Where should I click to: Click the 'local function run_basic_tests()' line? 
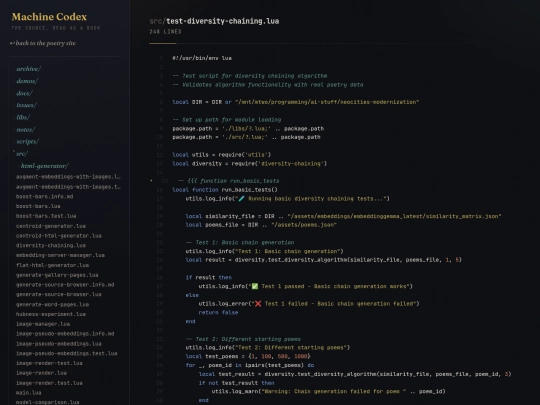coord(225,190)
